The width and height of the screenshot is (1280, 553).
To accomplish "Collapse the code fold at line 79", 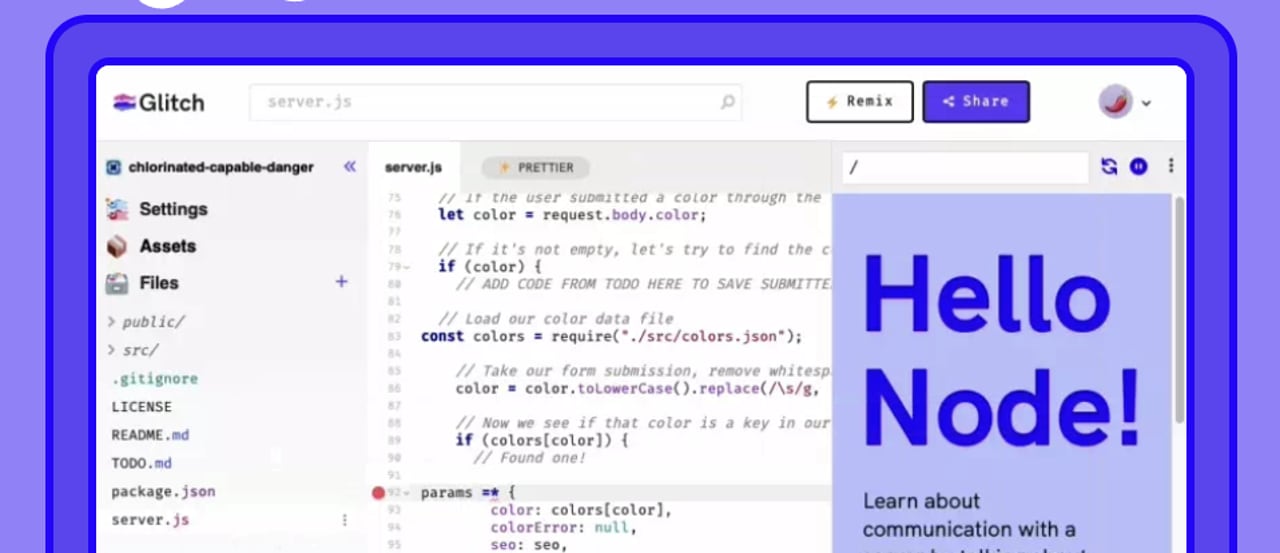I will 407,267.
